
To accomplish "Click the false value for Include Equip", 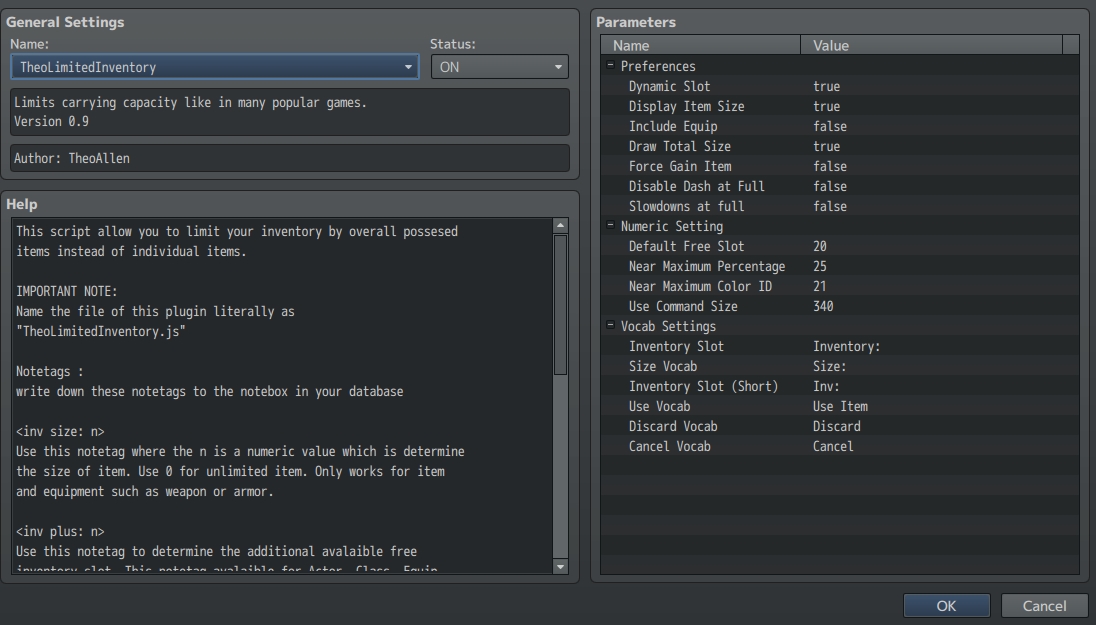I will 830,127.
